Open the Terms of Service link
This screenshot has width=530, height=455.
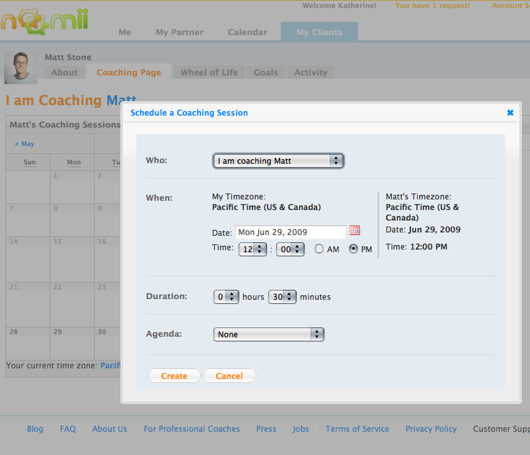[x=357, y=429]
